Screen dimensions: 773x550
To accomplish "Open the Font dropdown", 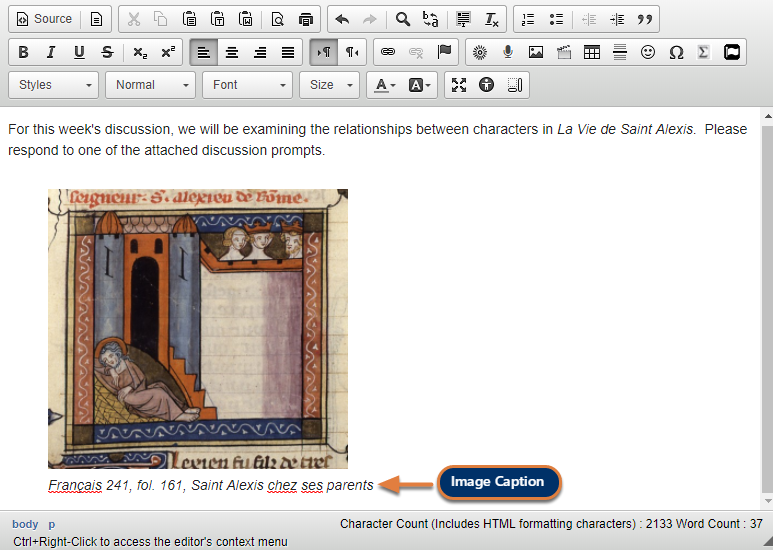I will [x=247, y=85].
